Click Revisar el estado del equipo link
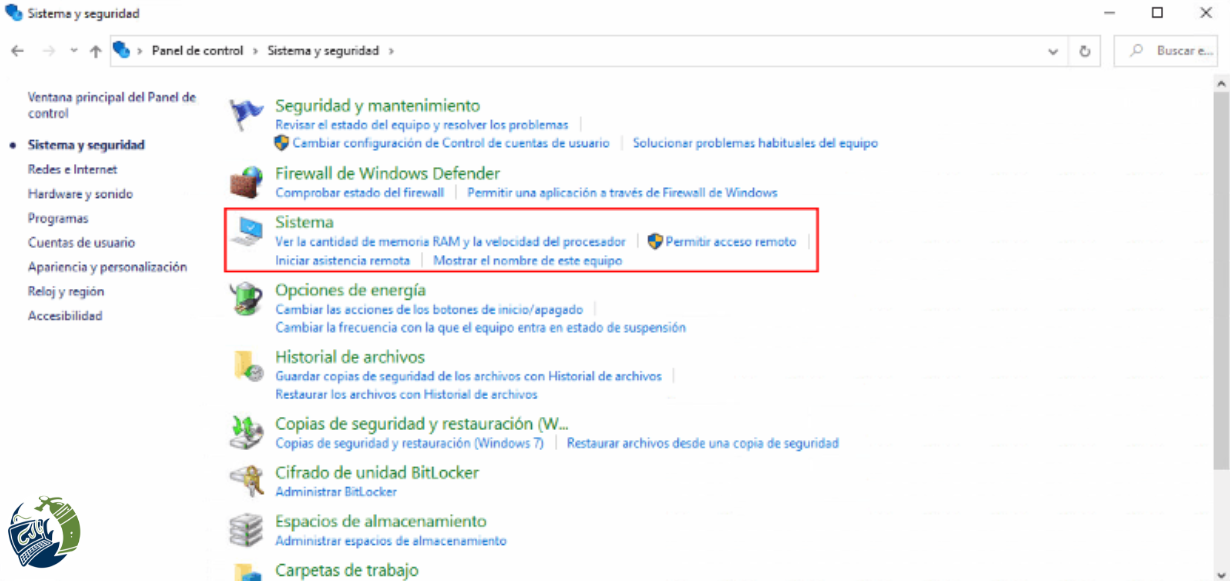 421,125
